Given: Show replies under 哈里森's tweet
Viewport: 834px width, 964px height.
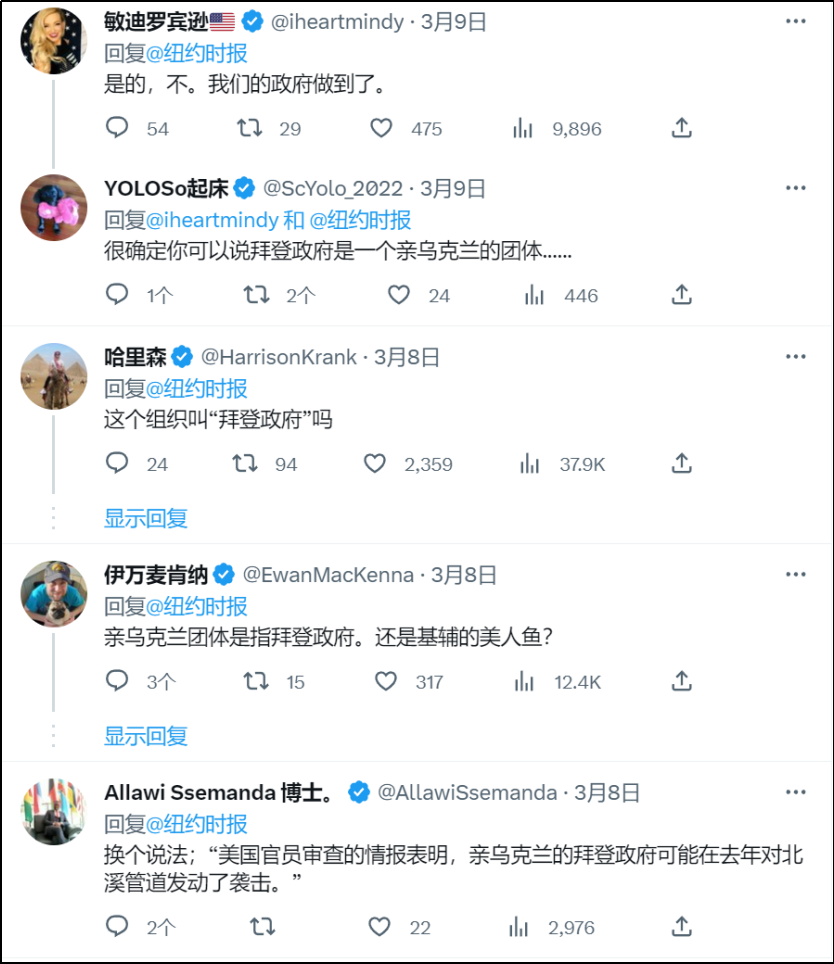Looking at the screenshot, I should coord(146,518).
